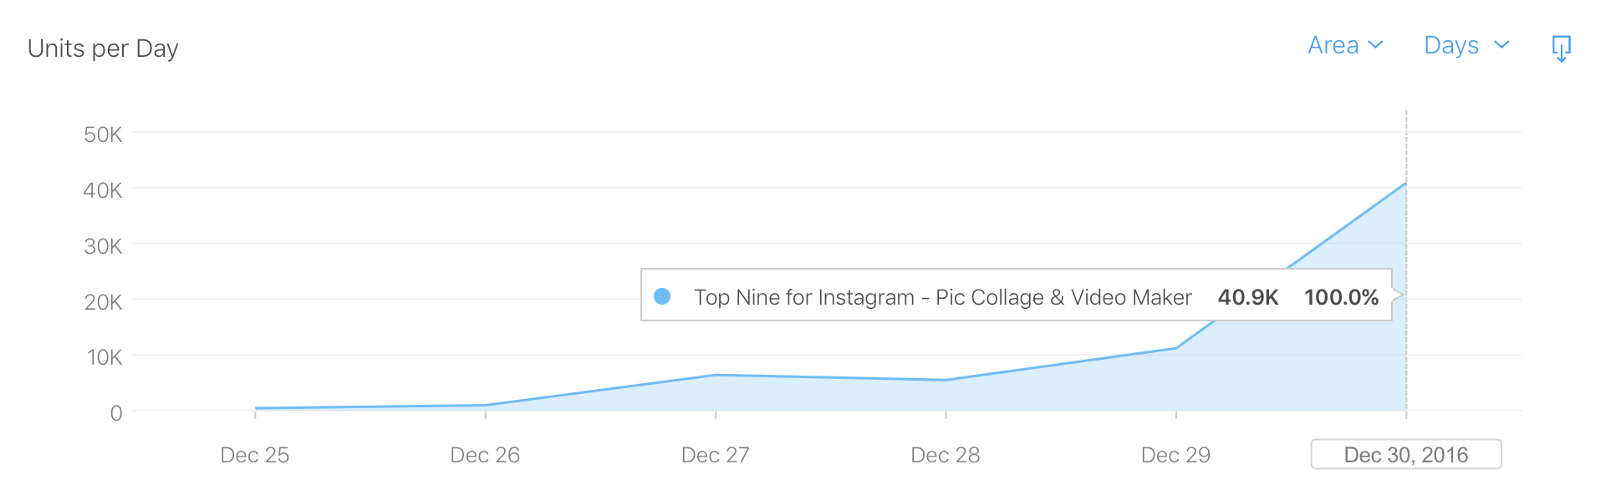This screenshot has width=1600, height=499.
Task: Click the 50K y-axis label
Action: point(103,134)
